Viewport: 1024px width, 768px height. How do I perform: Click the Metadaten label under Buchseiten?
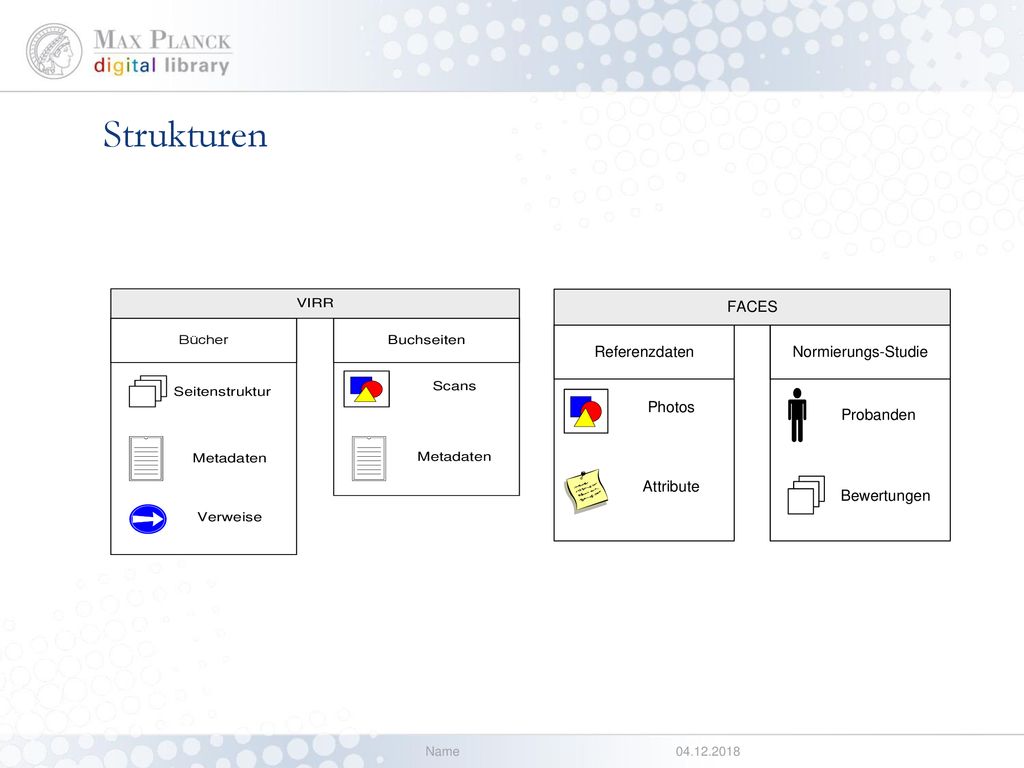454,456
